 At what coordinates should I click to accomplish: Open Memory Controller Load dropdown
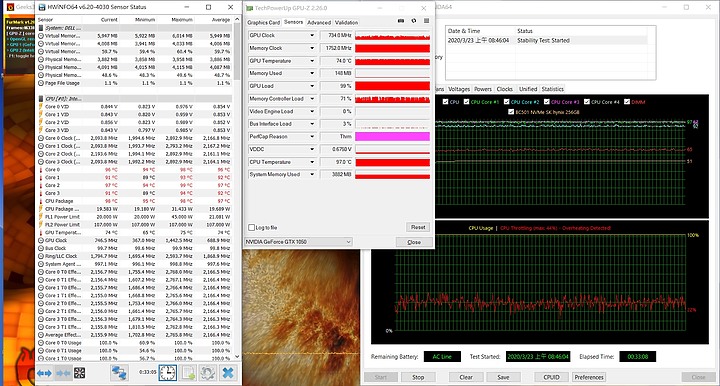point(312,99)
